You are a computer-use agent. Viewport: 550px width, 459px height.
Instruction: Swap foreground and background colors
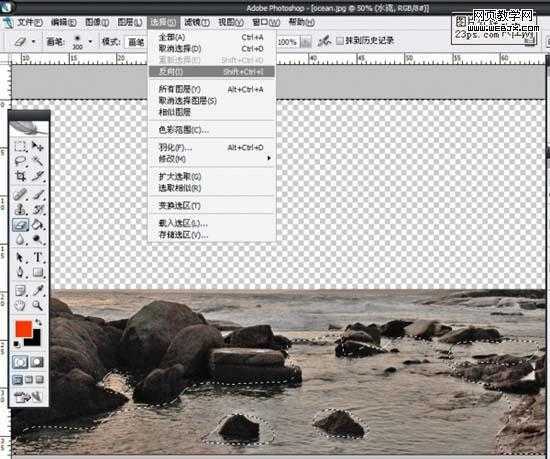pos(38,321)
